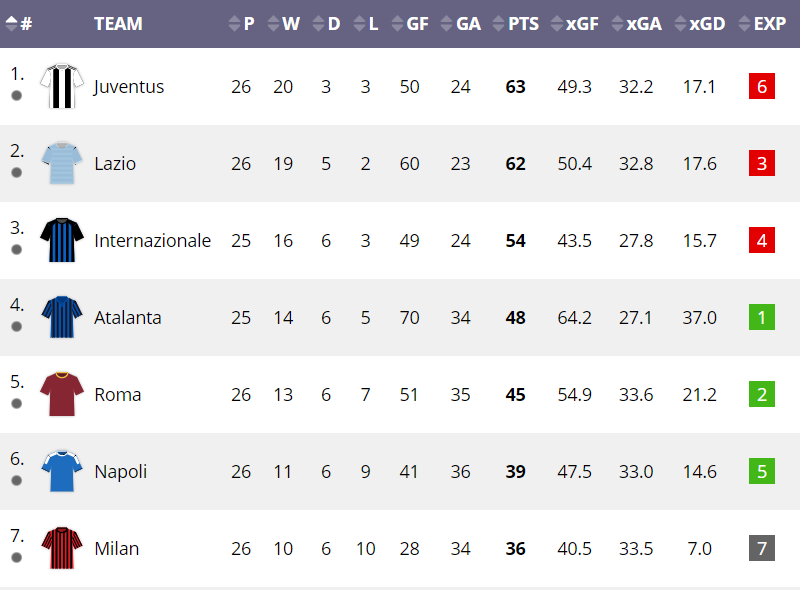This screenshot has width=800, height=590.
Task: Click the Napoli blue jersey icon
Action: 62,471
